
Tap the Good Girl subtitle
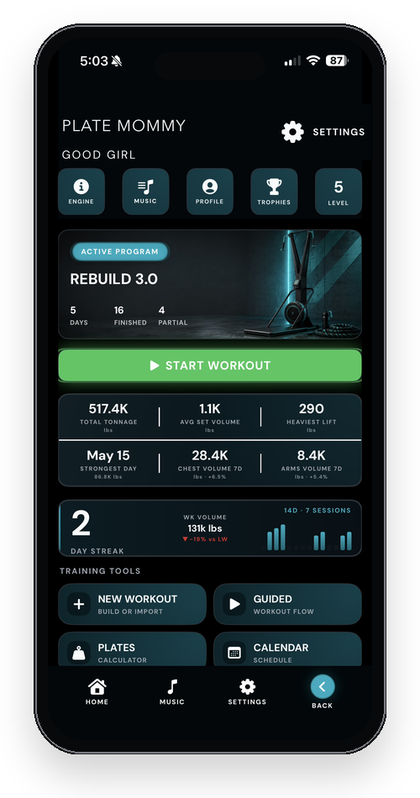pyautogui.click(x=99, y=155)
